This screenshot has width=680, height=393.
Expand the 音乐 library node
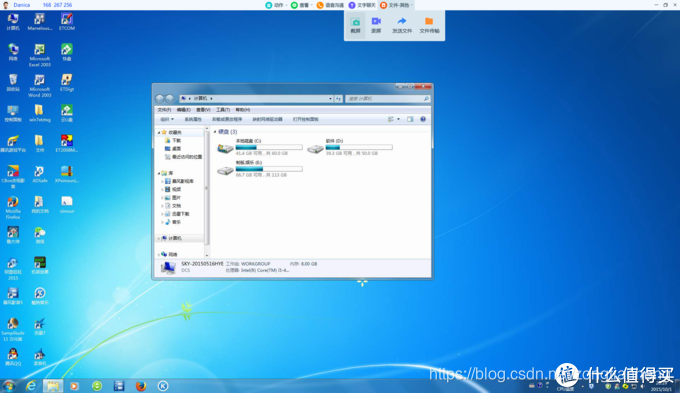click(x=163, y=222)
